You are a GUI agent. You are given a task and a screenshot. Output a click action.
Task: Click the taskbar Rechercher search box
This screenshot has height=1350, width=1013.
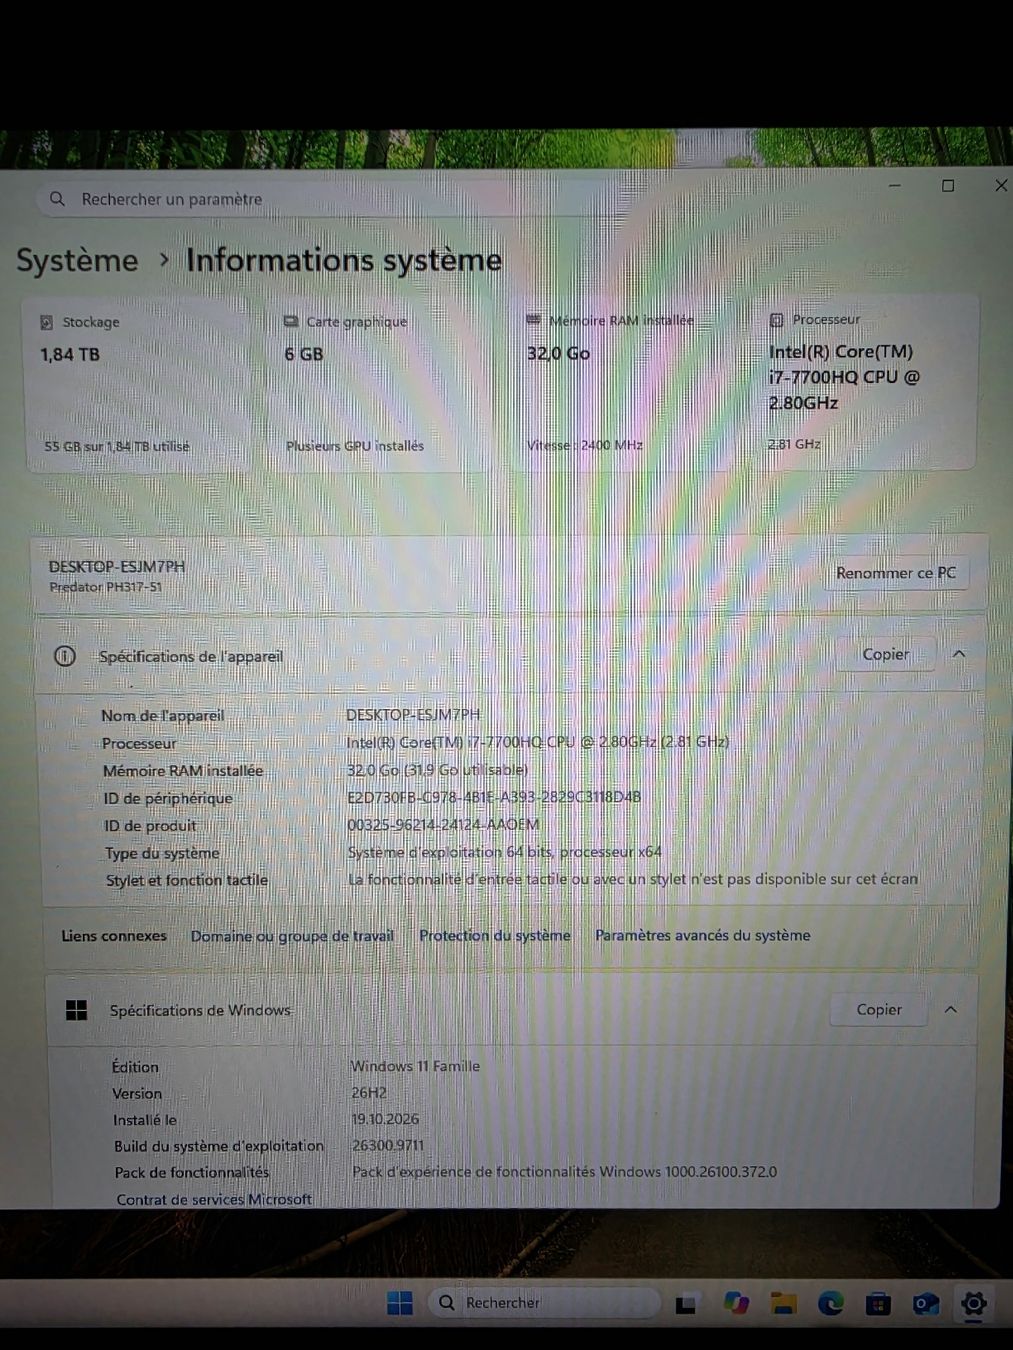coord(544,1303)
